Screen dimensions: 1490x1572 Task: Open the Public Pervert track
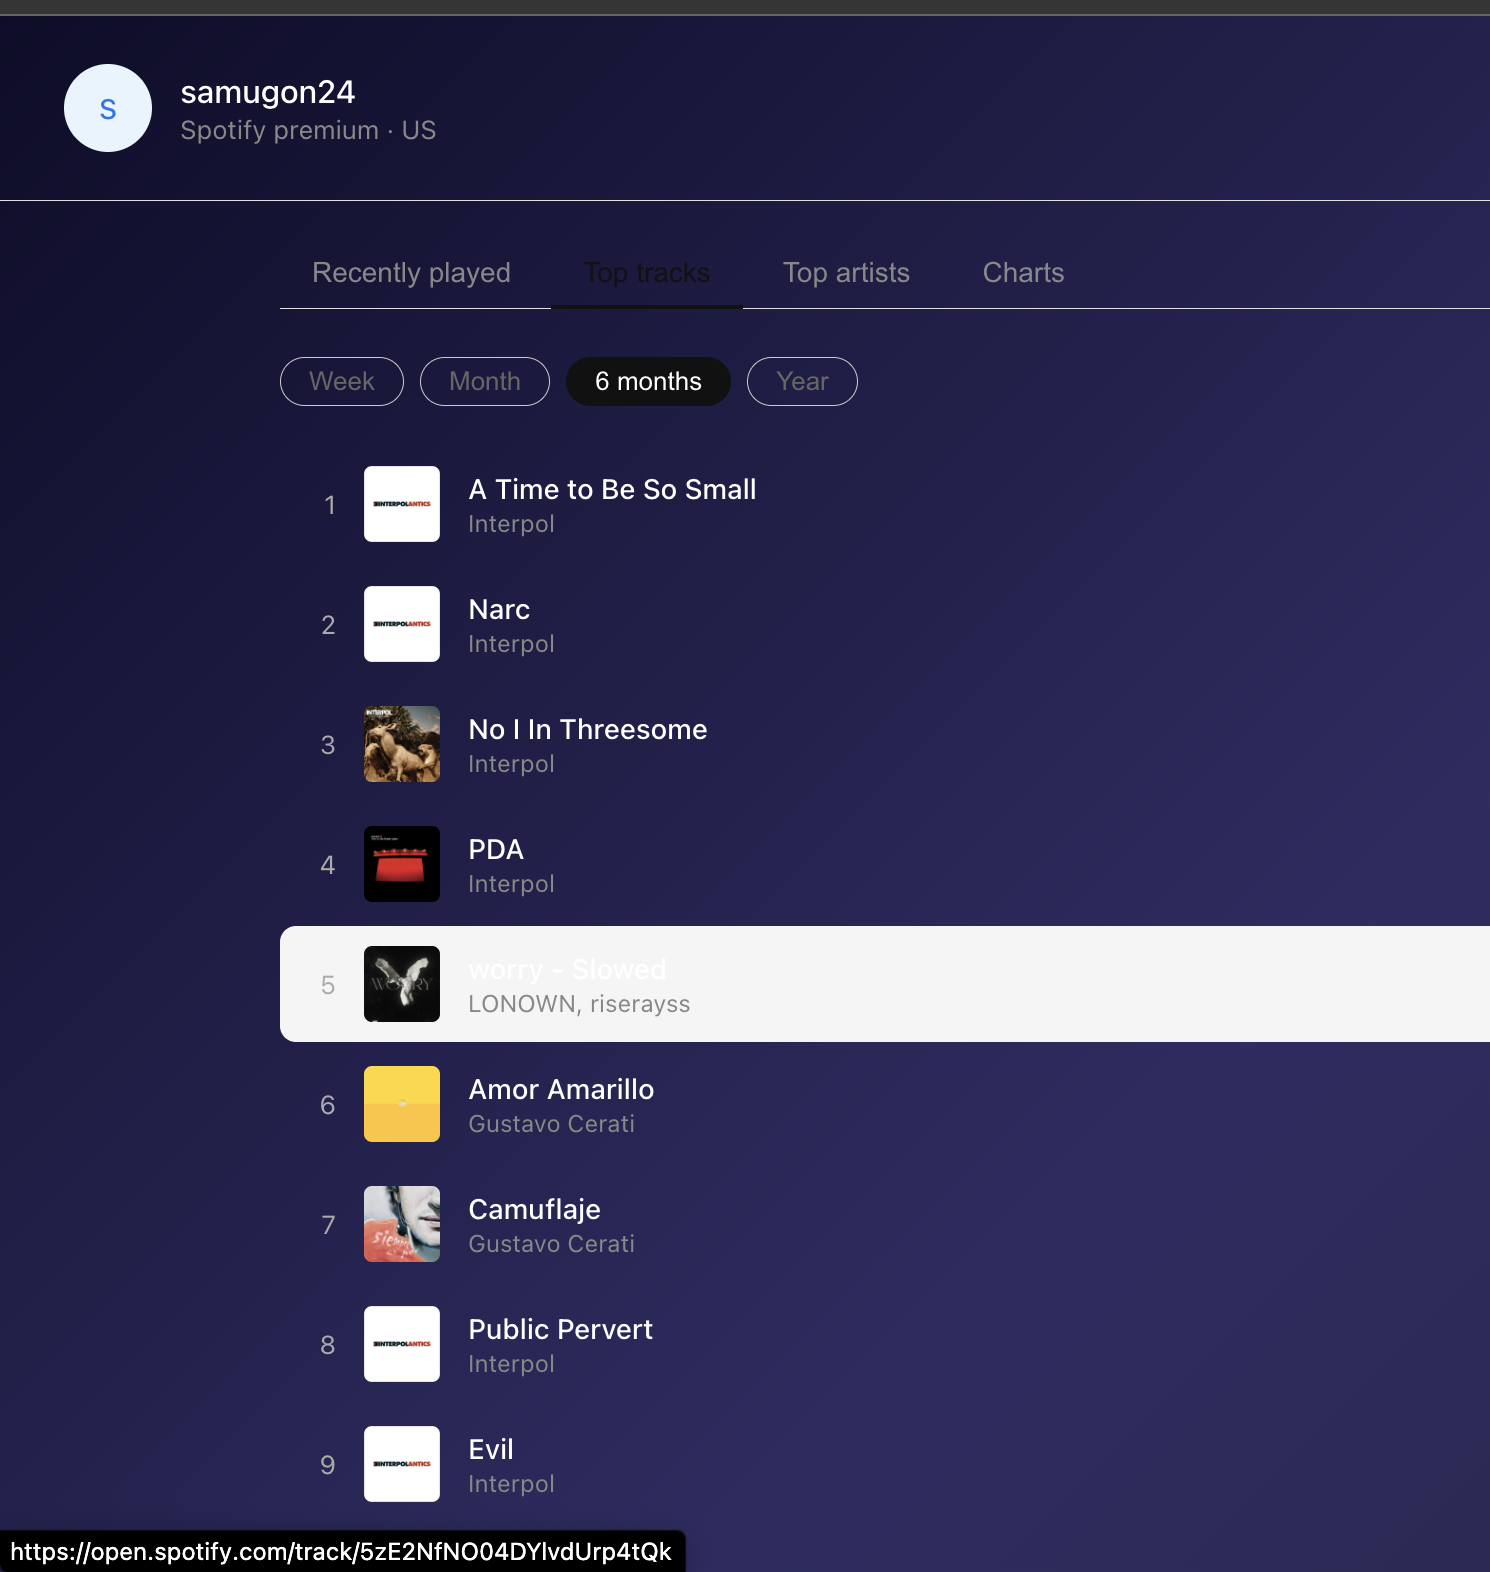point(560,1329)
